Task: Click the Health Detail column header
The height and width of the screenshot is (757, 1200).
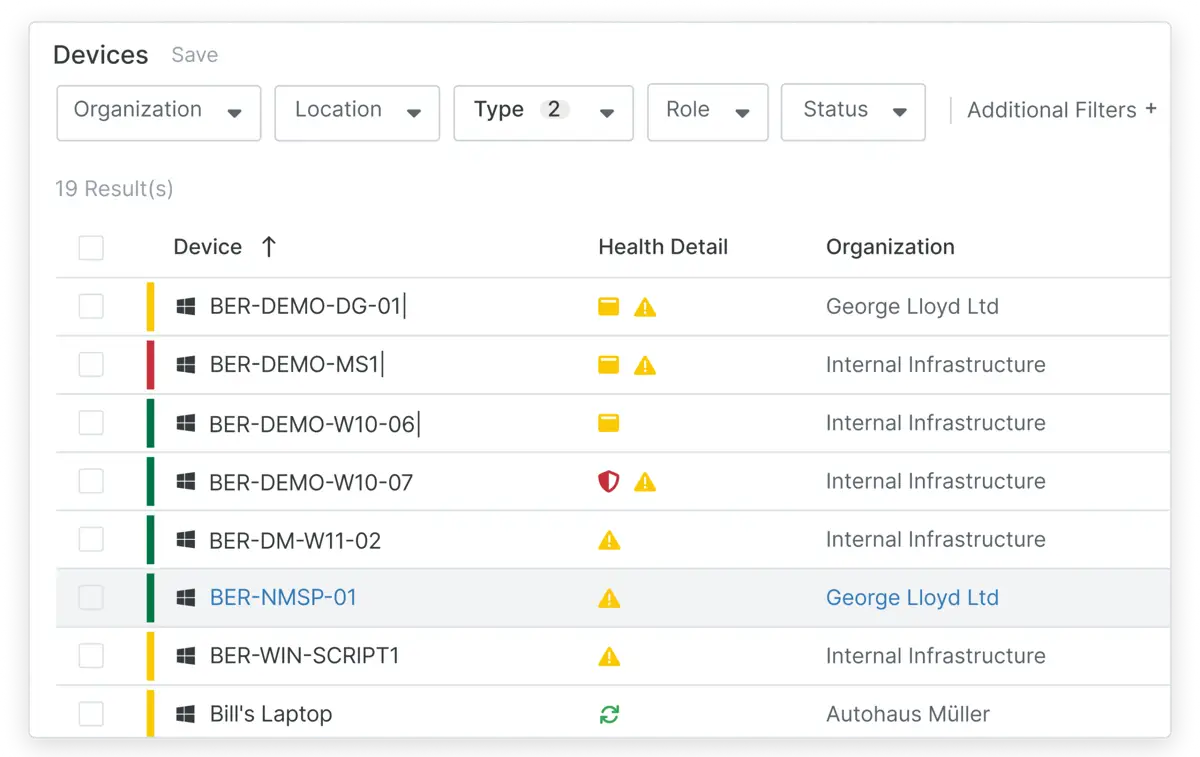Action: [663, 247]
